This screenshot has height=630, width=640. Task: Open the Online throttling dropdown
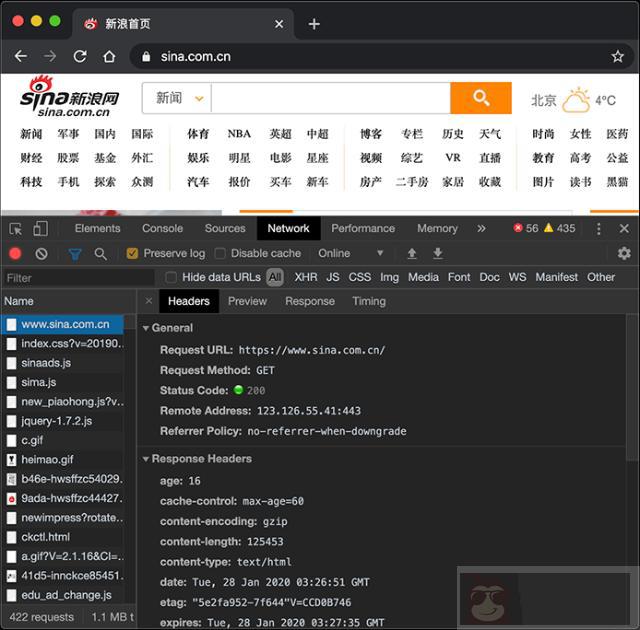point(351,253)
